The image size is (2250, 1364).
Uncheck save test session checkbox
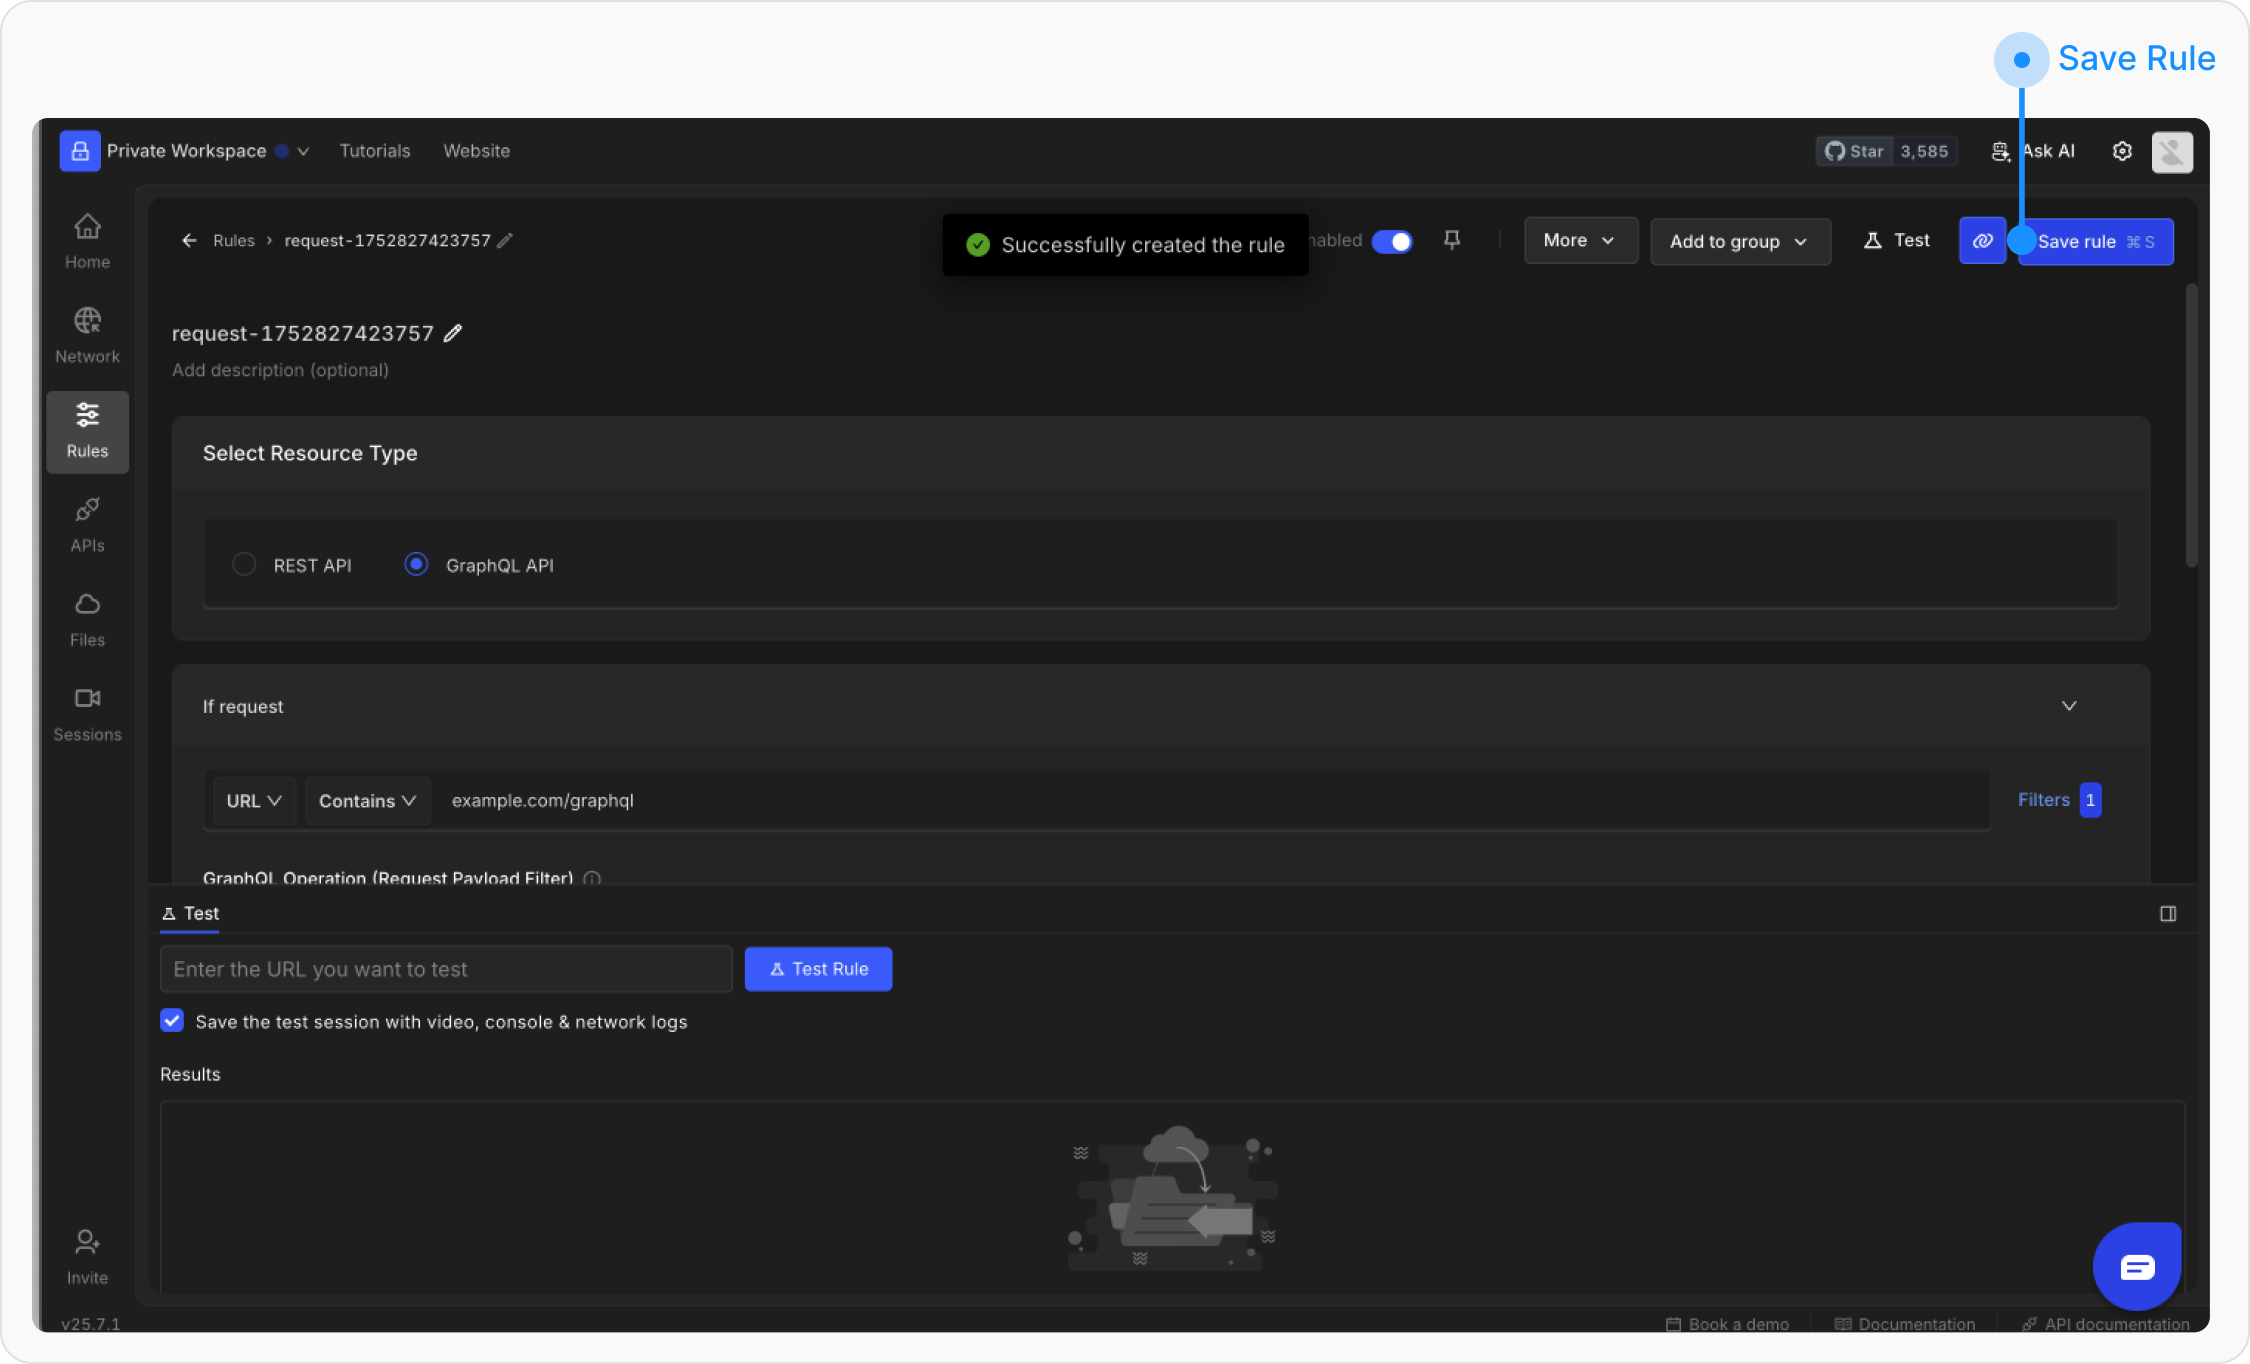pyautogui.click(x=172, y=1021)
